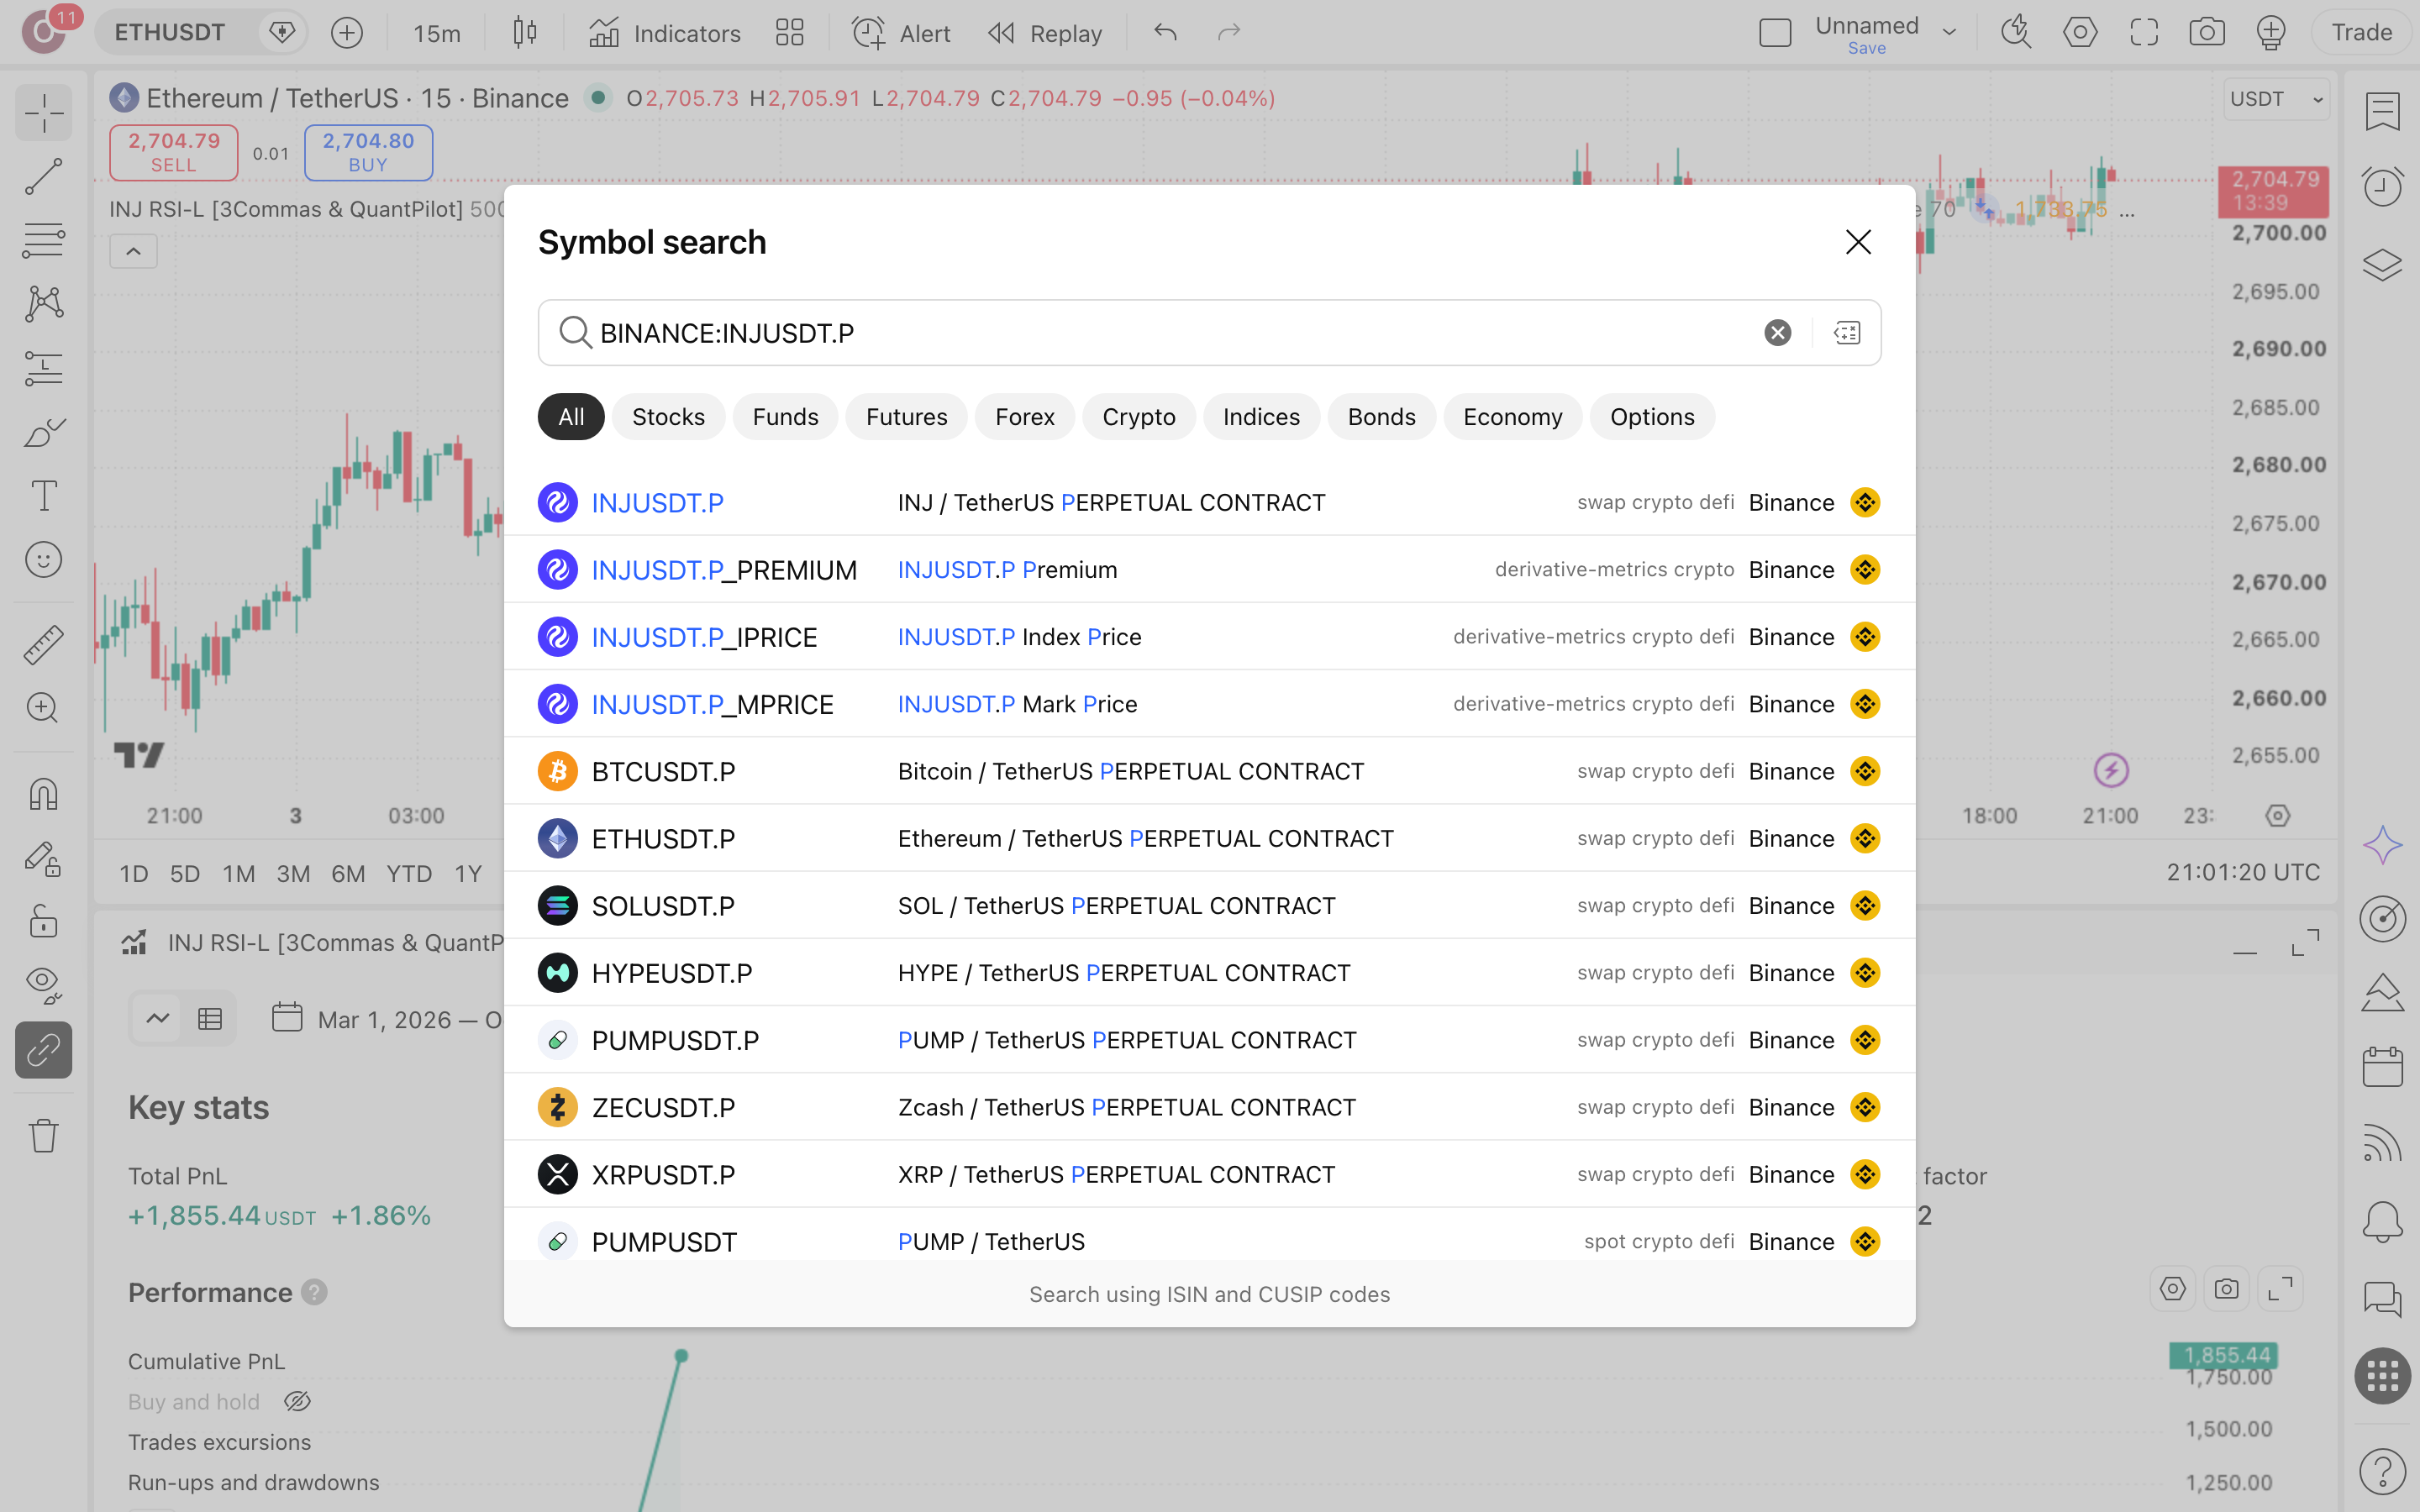Choose INJUSDT.P perpetual contract result
This screenshot has height=1512, width=2420.
pyautogui.click(x=1209, y=502)
